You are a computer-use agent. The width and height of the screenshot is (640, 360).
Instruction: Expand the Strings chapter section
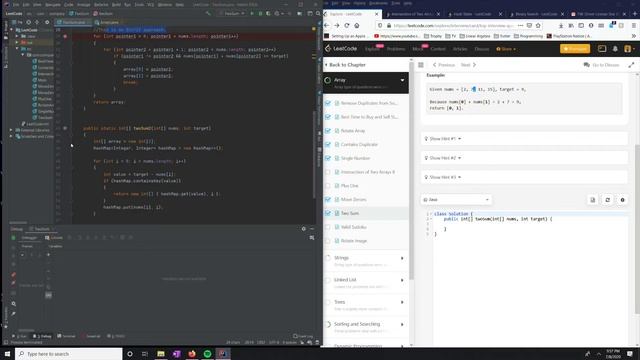[402, 258]
